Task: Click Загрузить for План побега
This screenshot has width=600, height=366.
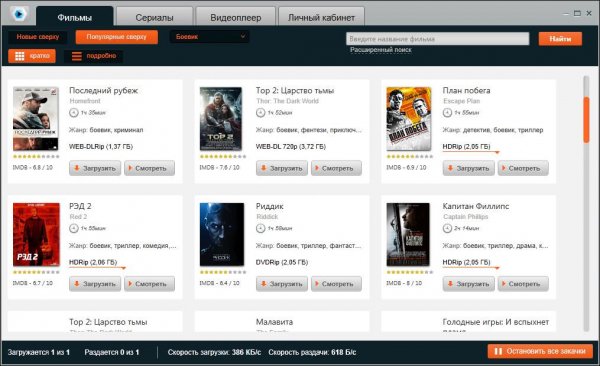Action: [468, 168]
